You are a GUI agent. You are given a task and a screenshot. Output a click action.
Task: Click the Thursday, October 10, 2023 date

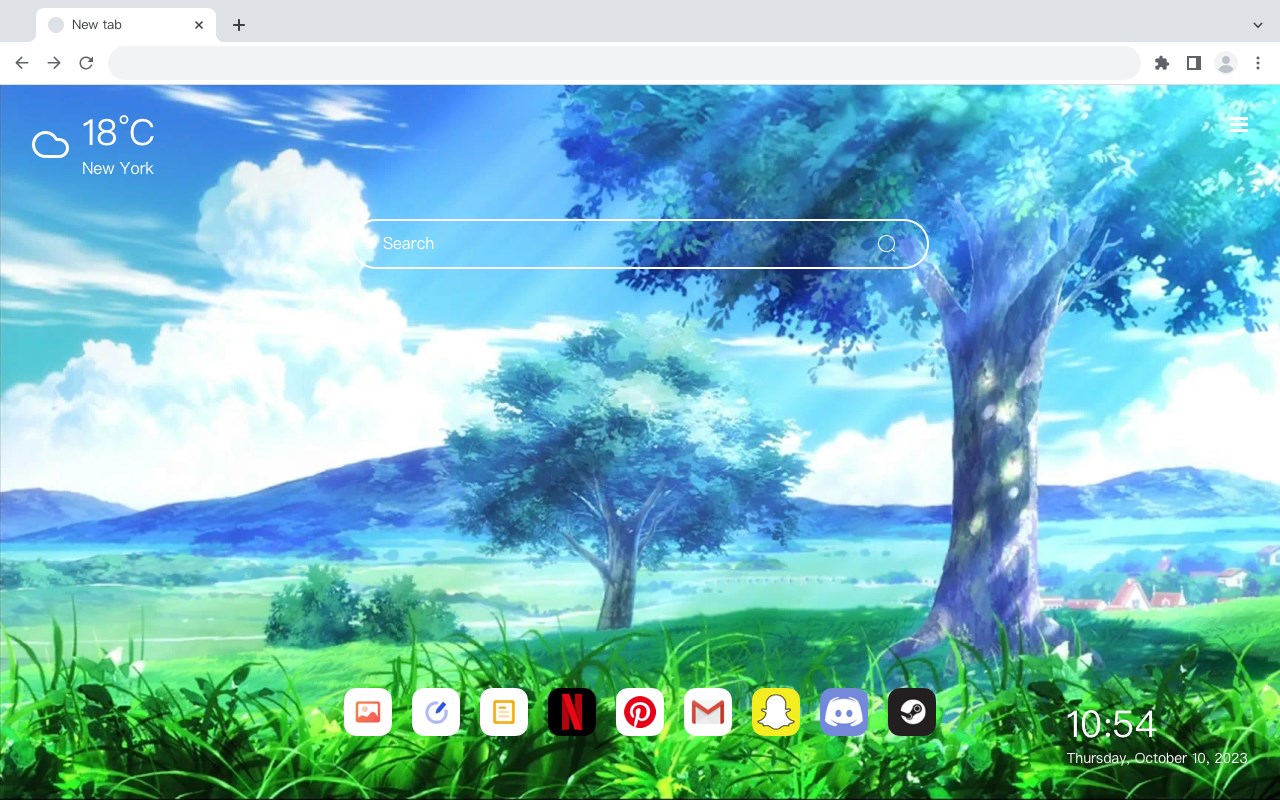click(1157, 758)
